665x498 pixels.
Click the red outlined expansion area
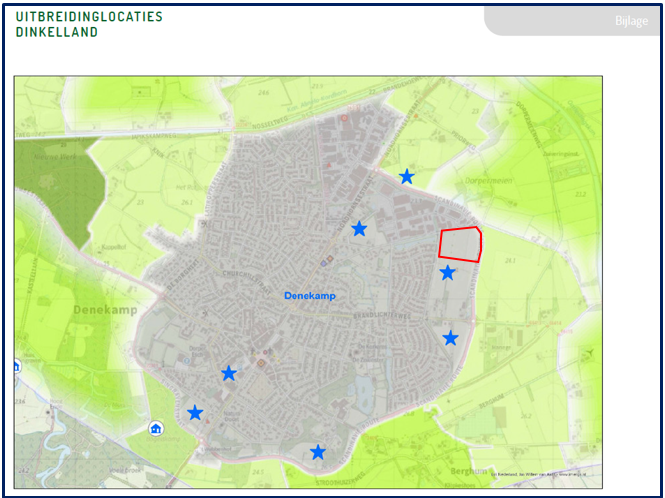[460, 245]
